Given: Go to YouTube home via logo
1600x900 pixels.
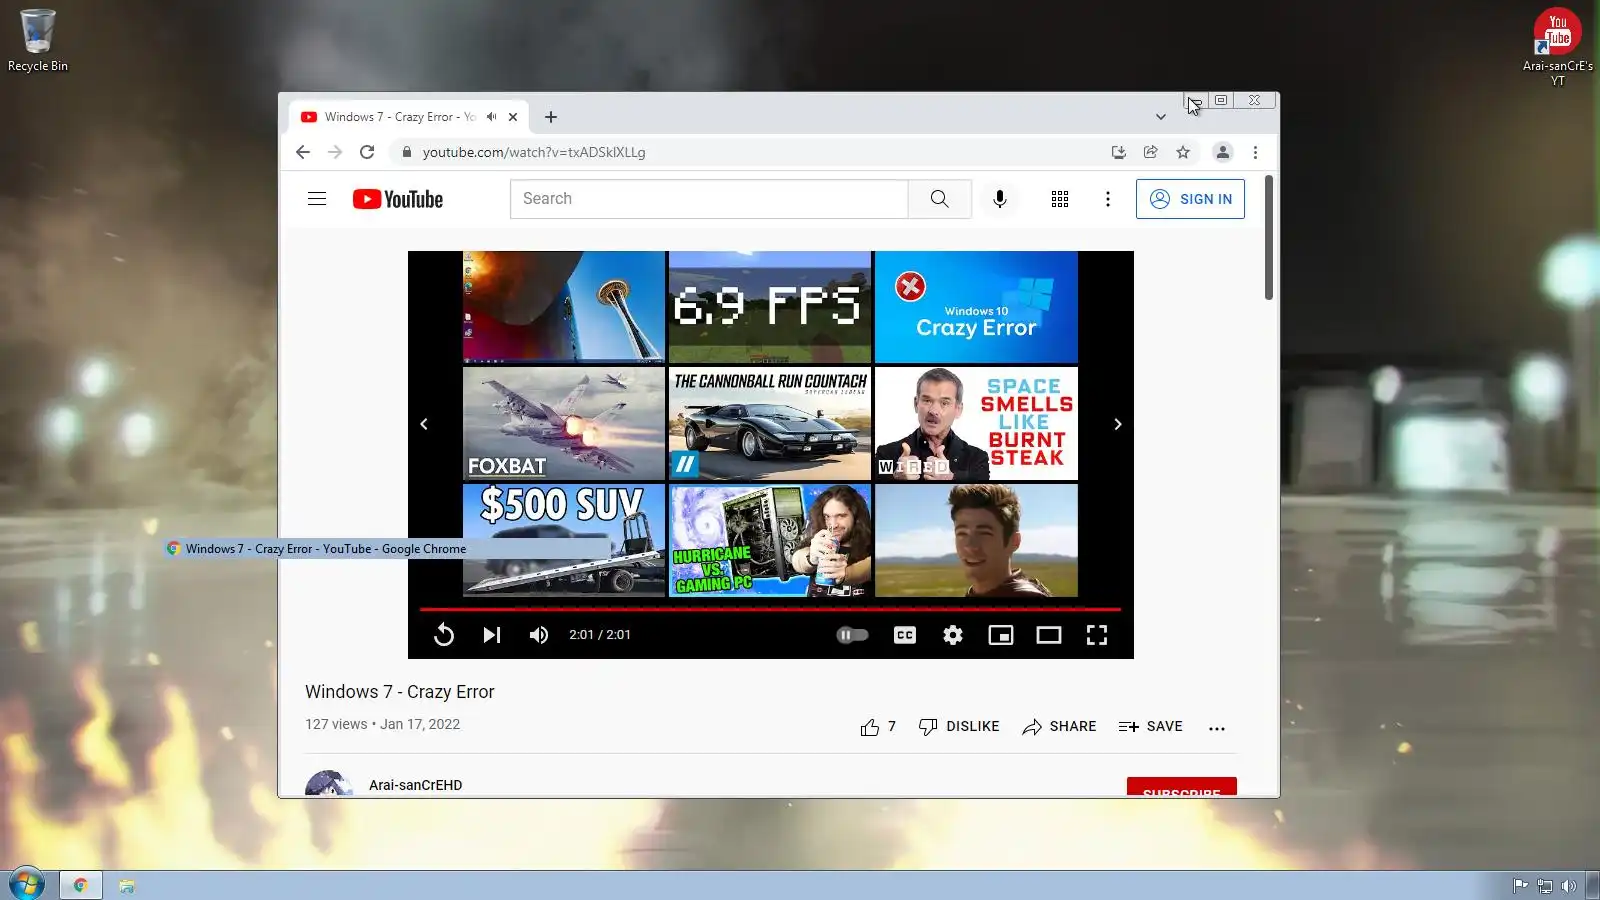Looking at the screenshot, I should (398, 199).
